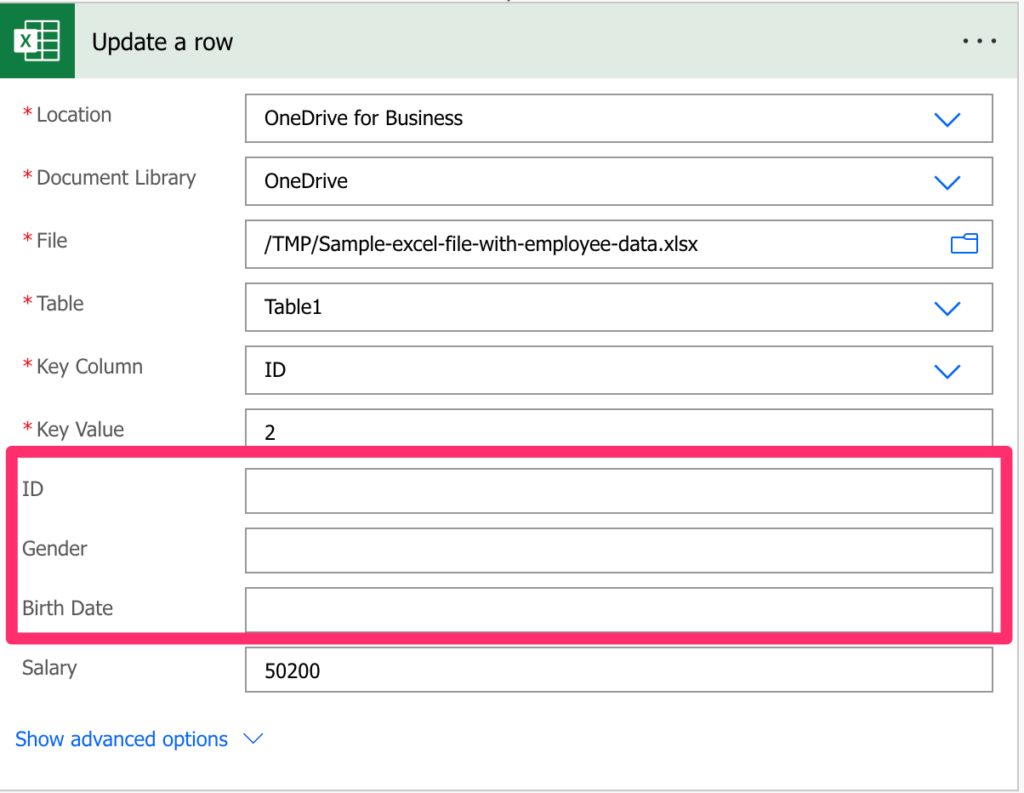Click inside the empty ID field
Image resolution: width=1024 pixels, height=793 pixels.
(617, 489)
